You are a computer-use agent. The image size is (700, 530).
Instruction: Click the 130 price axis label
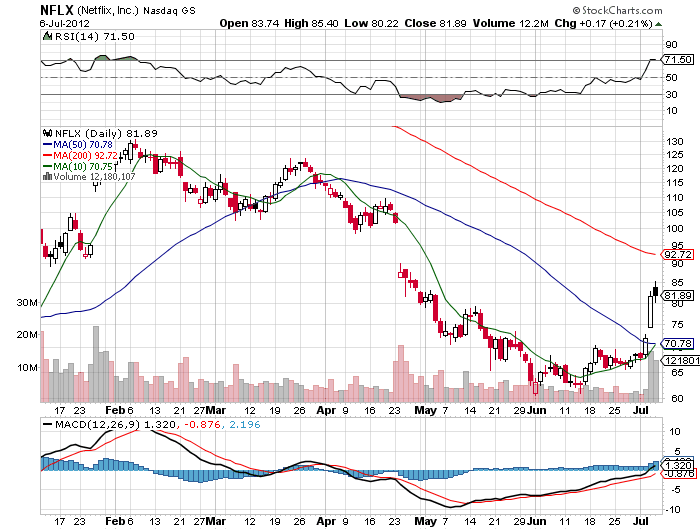pyautogui.click(x=675, y=142)
